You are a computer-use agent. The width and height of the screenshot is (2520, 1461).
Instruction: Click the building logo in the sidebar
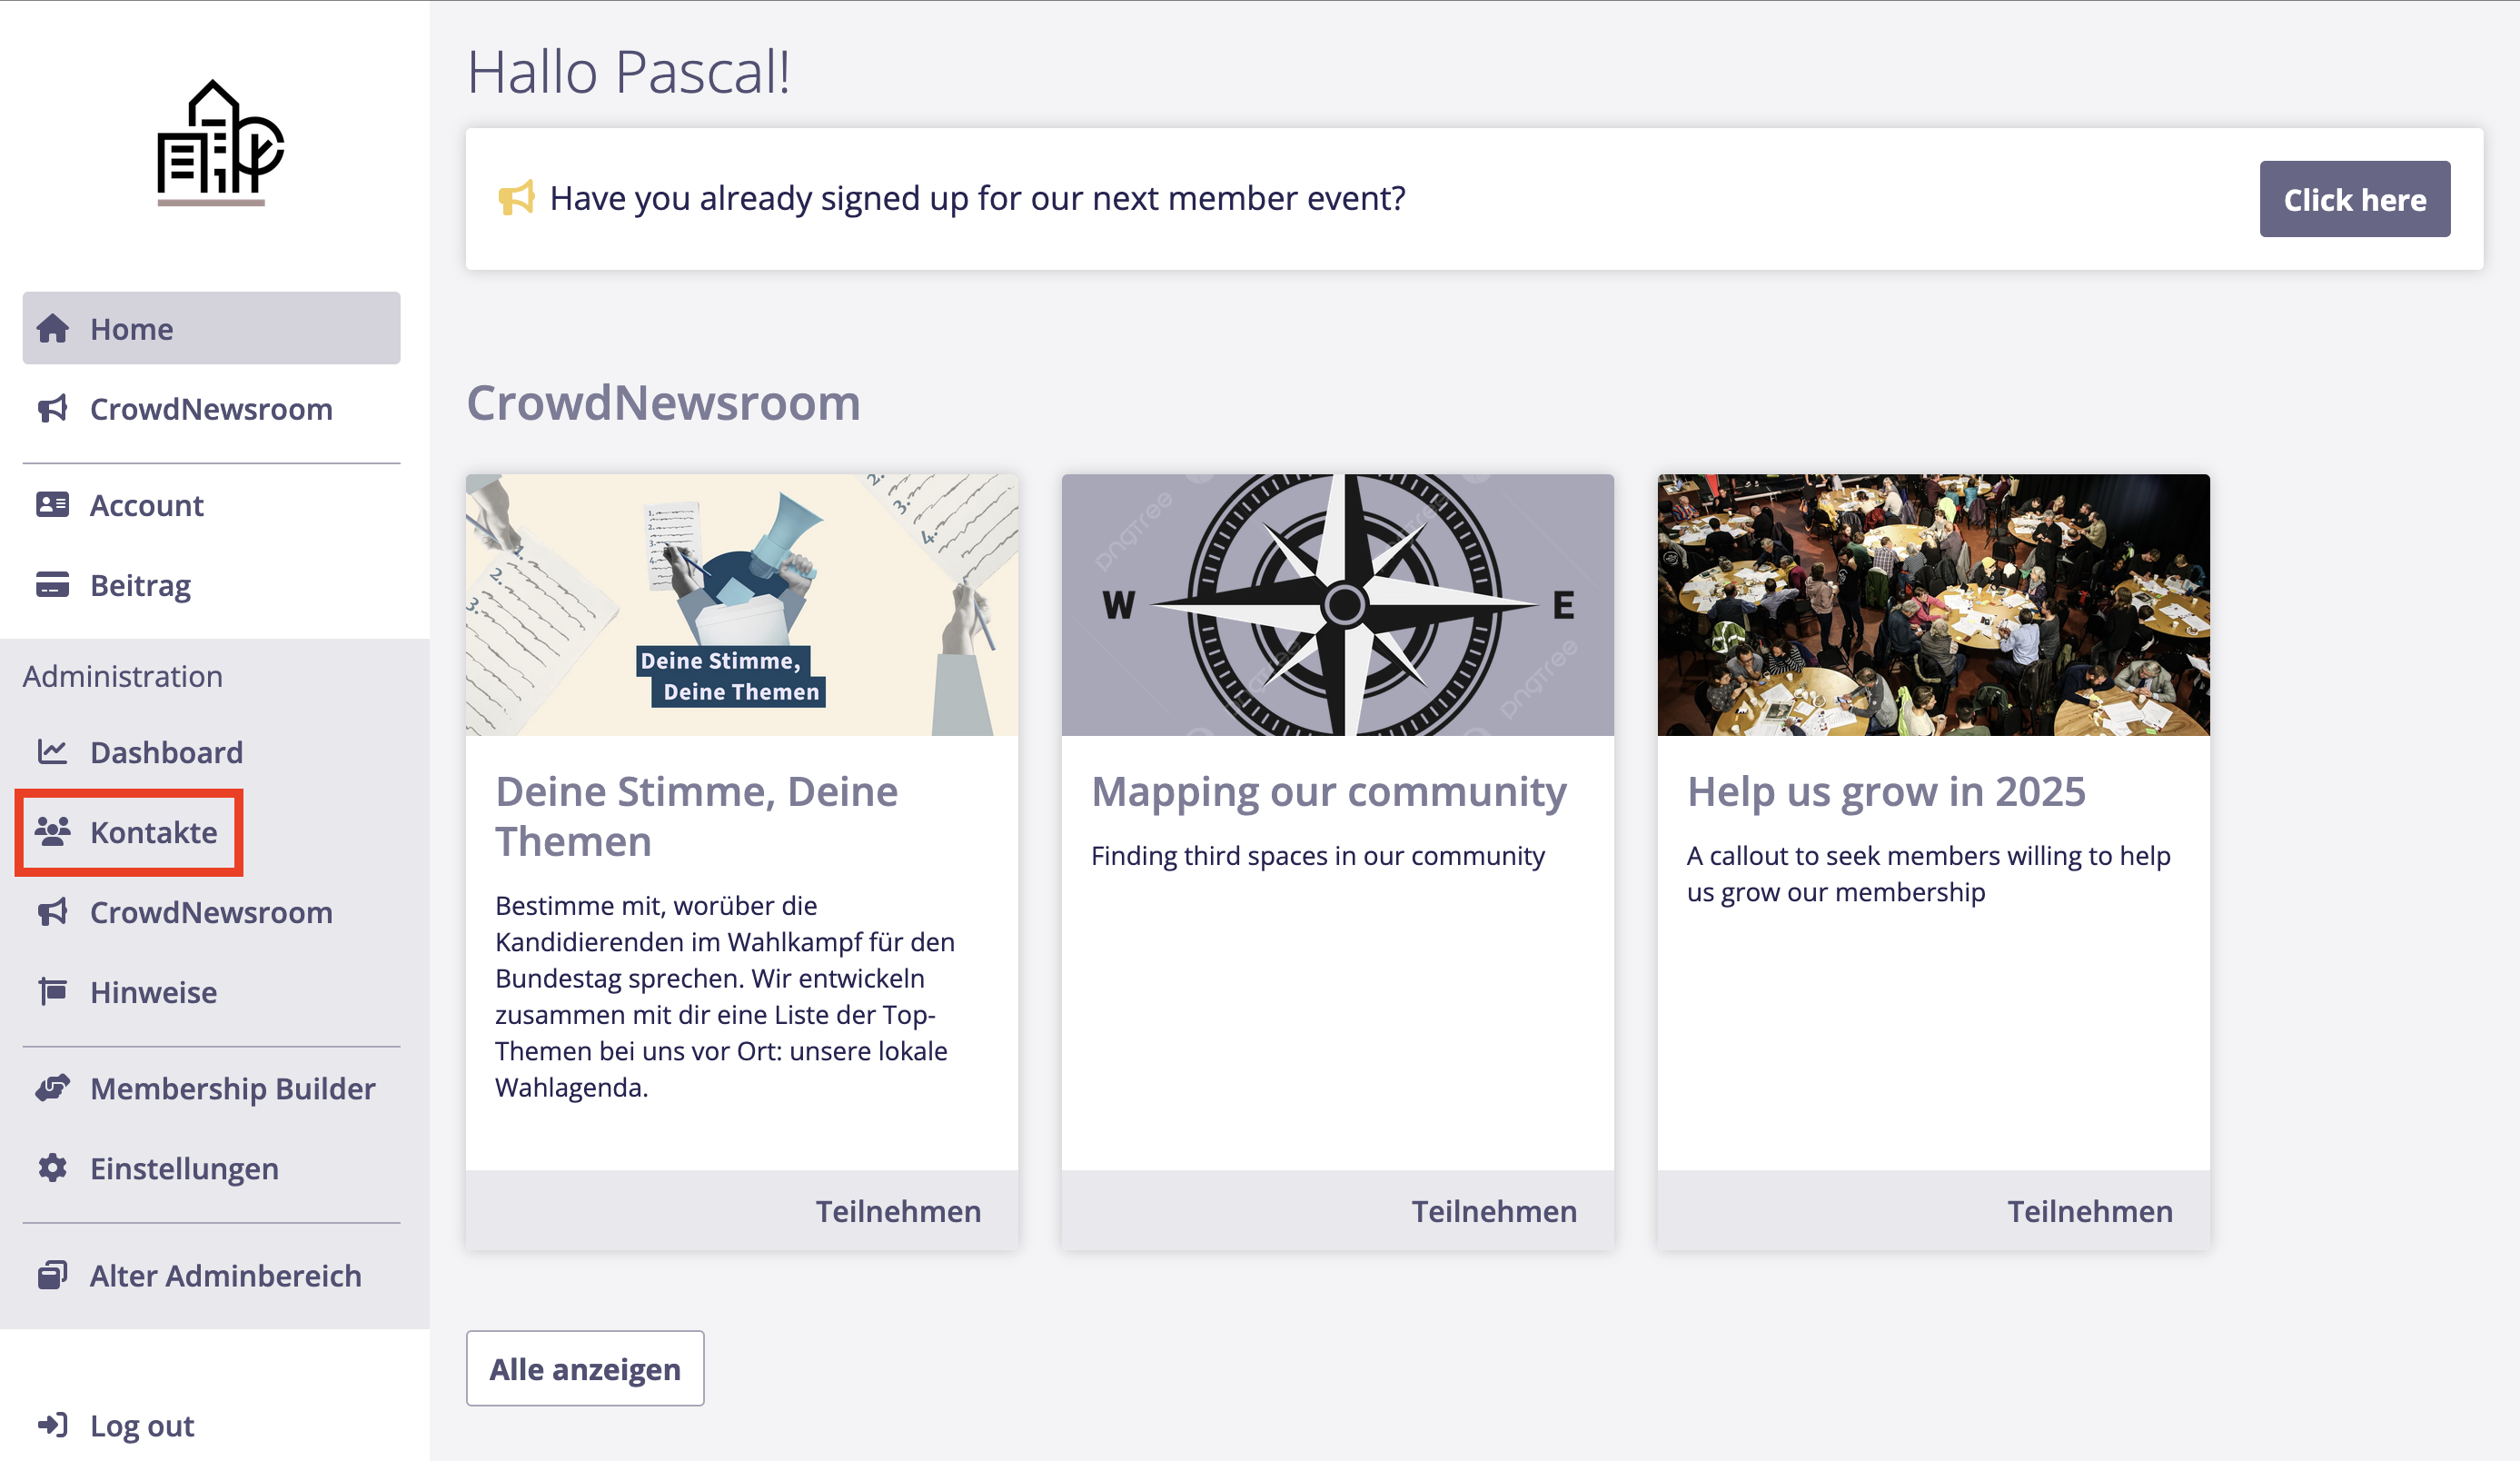point(219,141)
